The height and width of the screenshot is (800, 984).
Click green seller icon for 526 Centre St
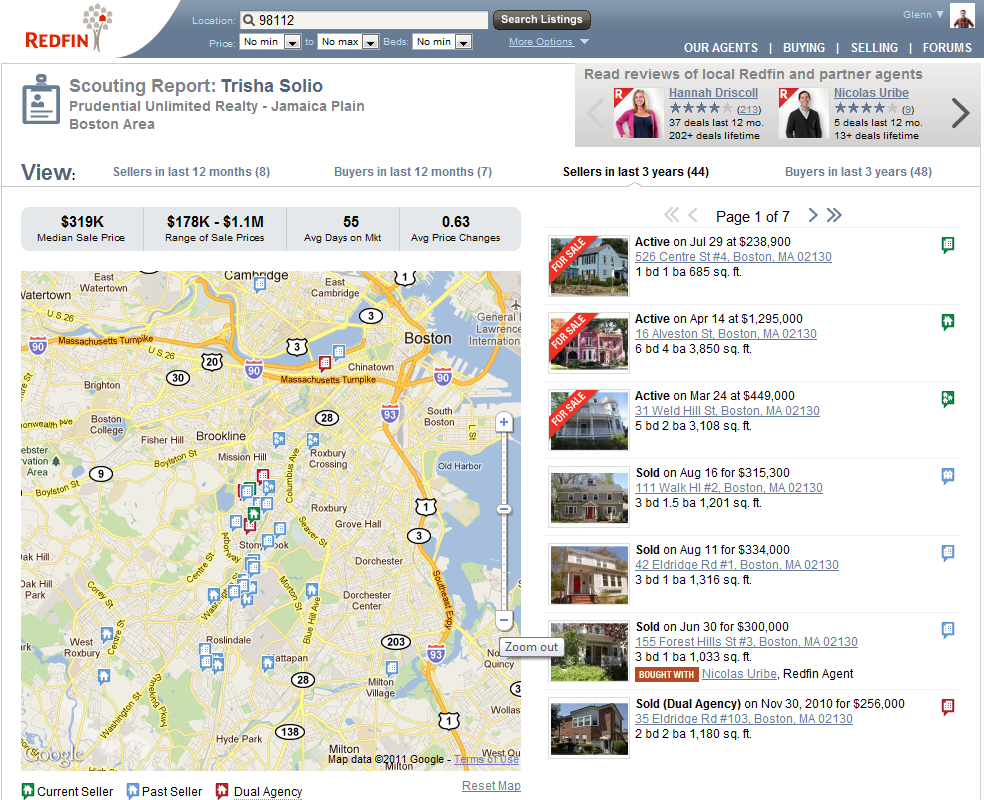tap(948, 245)
